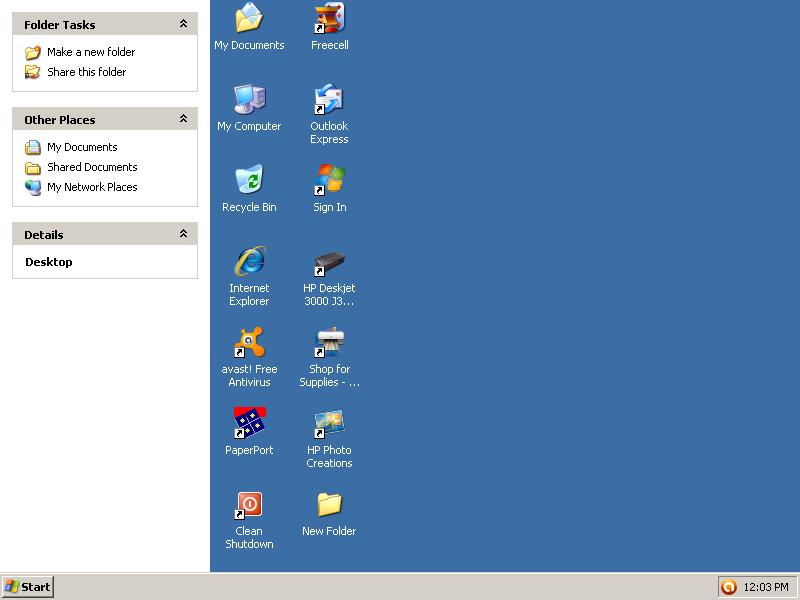Open the Start menu
The height and width of the screenshot is (600, 800).
coord(28,587)
